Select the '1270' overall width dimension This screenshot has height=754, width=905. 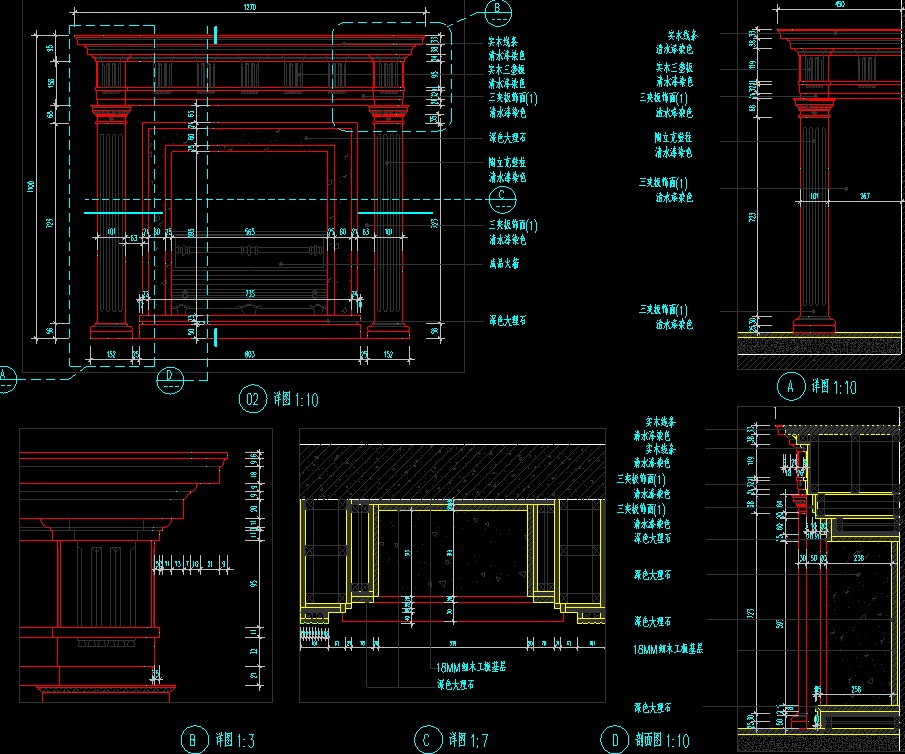click(250, 7)
